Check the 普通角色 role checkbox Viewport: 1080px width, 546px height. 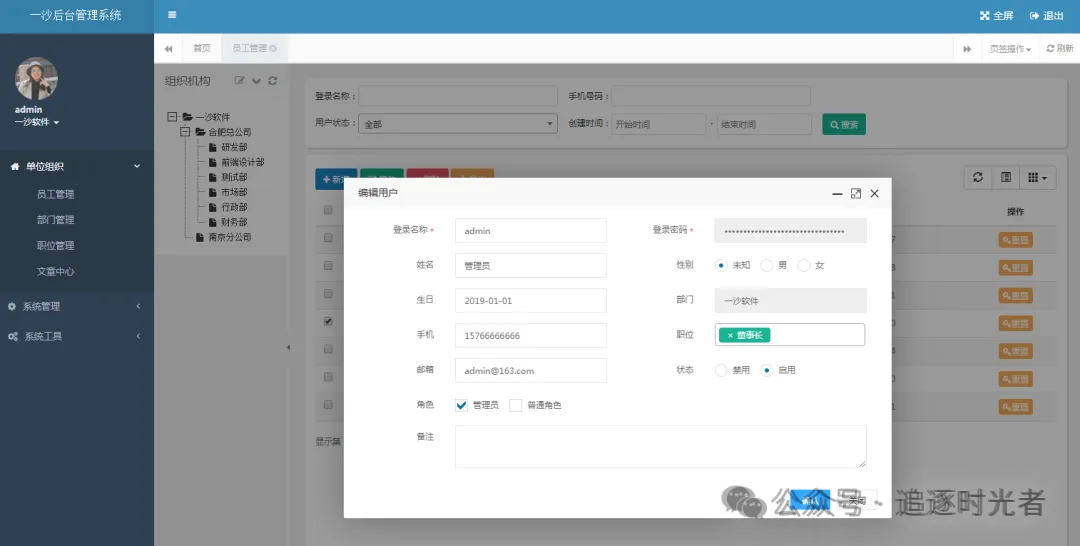[x=515, y=406]
